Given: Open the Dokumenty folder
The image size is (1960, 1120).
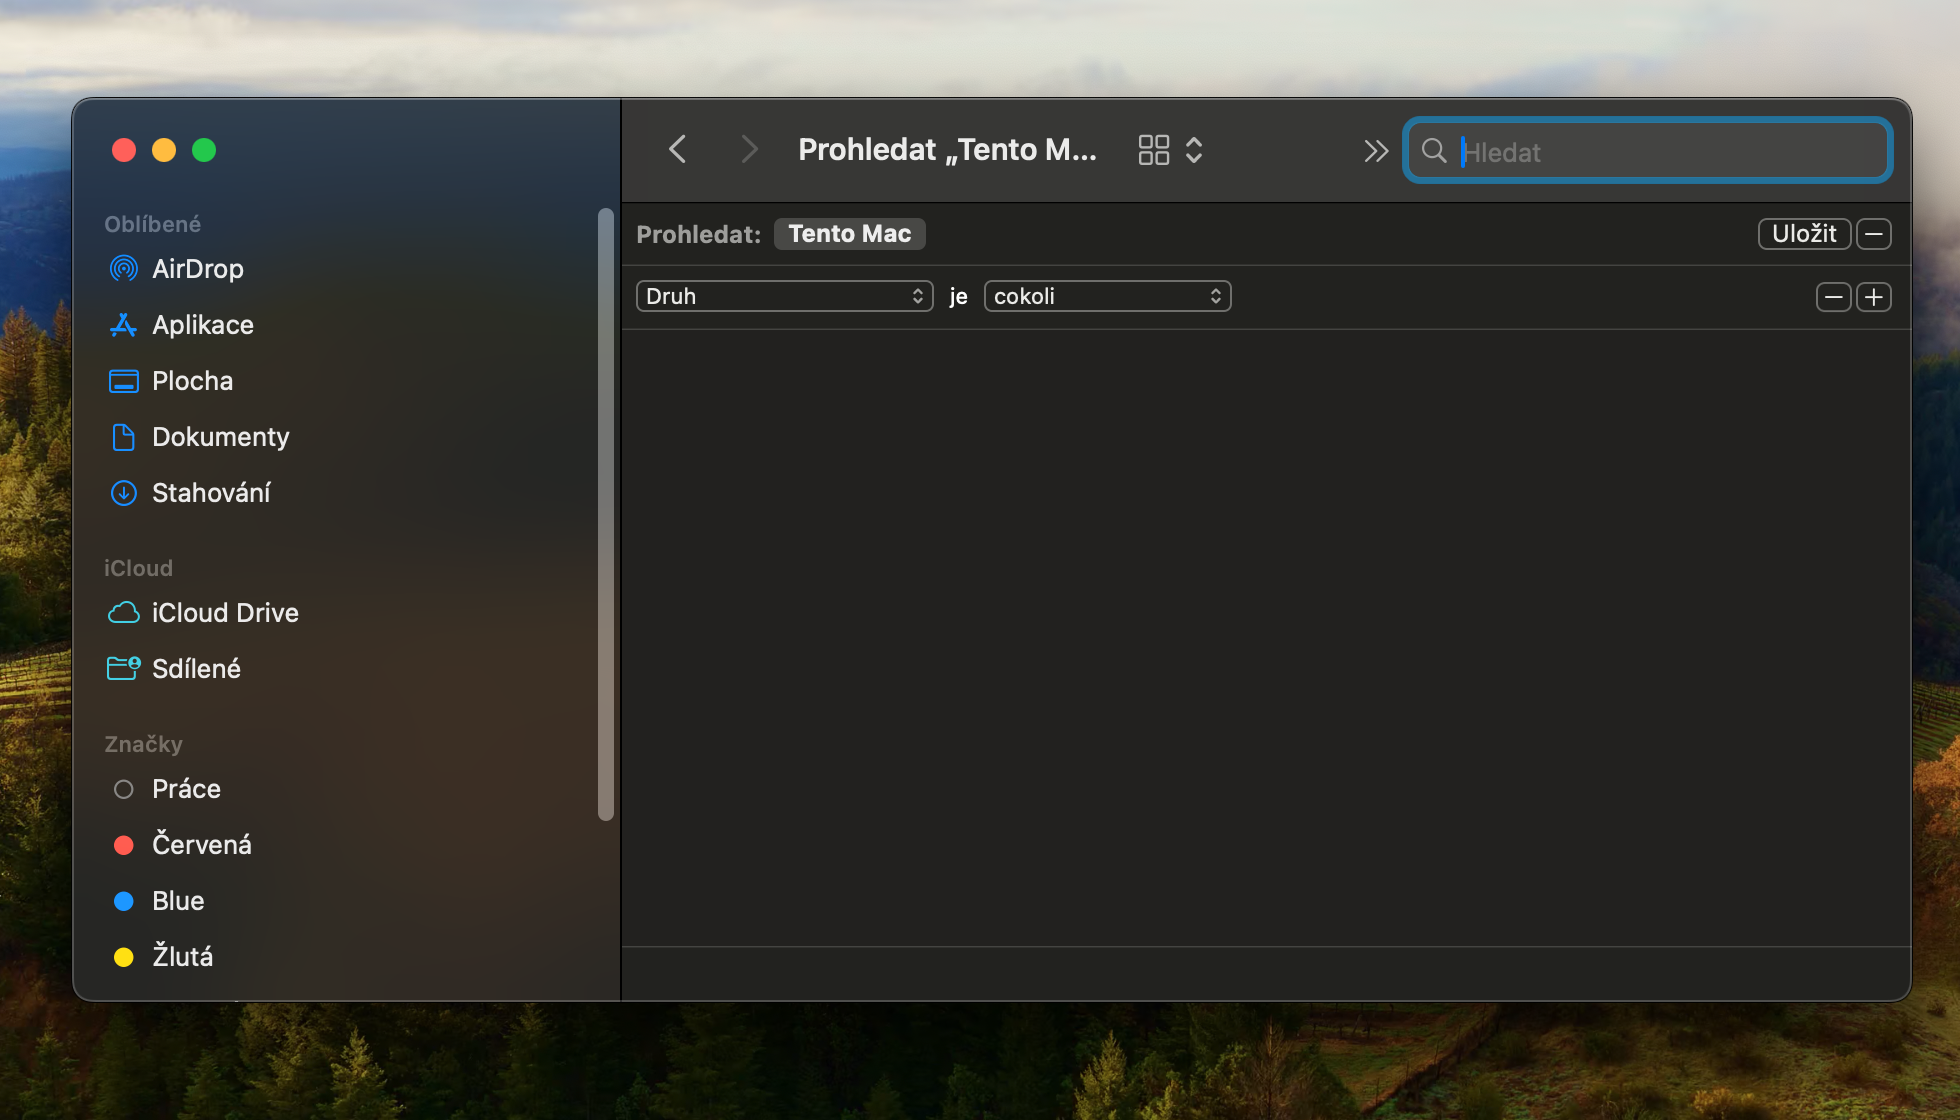Looking at the screenshot, I should 220,437.
